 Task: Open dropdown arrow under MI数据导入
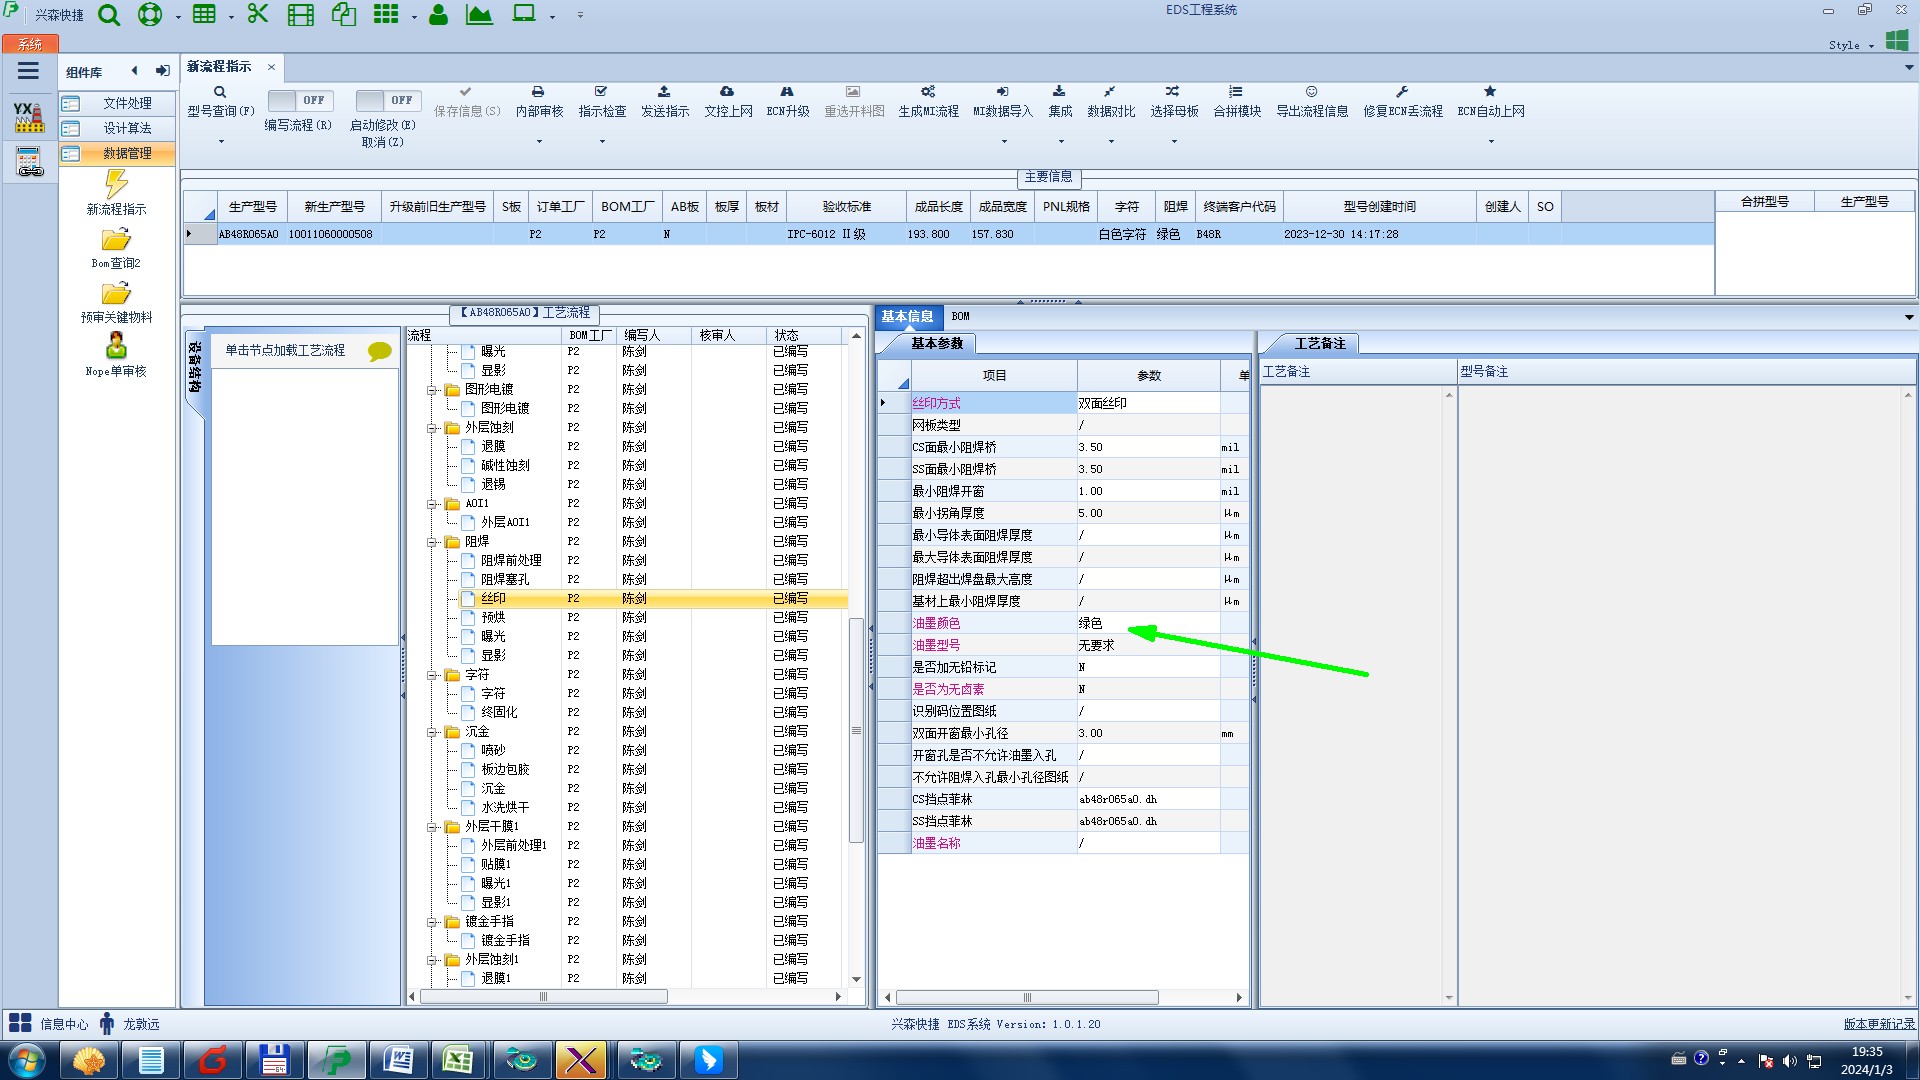1004,142
